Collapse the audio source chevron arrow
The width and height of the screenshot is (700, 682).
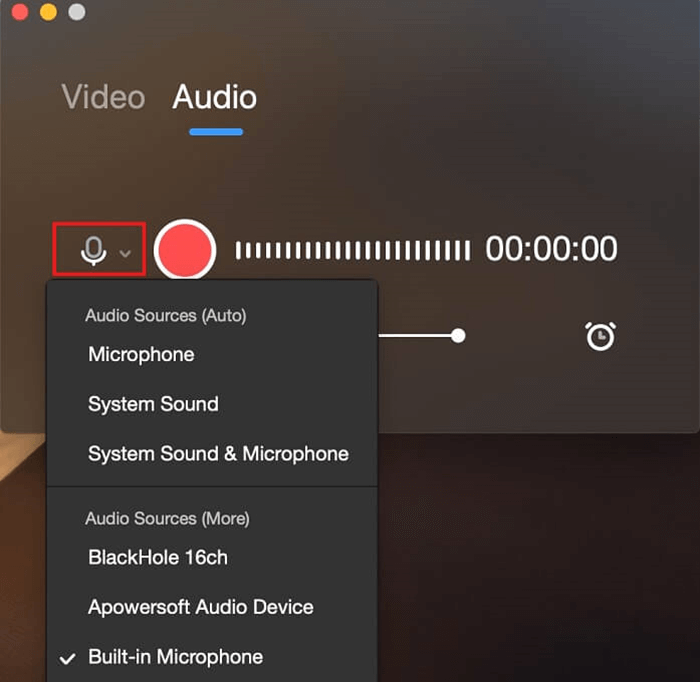coord(125,253)
